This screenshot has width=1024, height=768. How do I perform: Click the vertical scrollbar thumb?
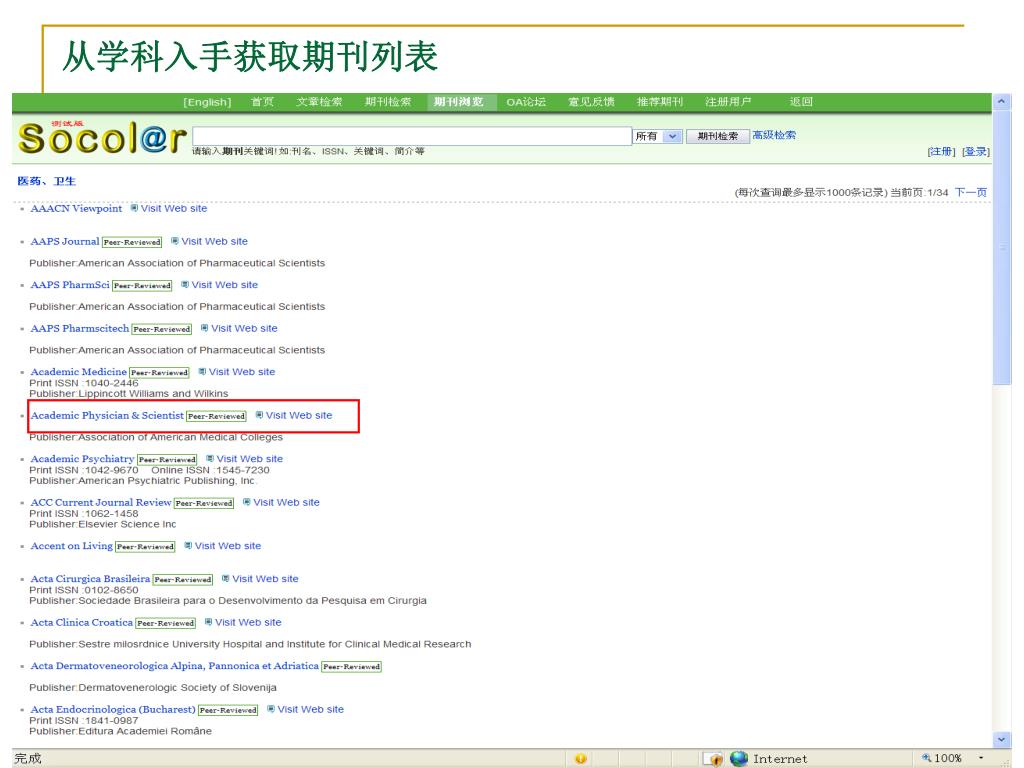point(1001,248)
